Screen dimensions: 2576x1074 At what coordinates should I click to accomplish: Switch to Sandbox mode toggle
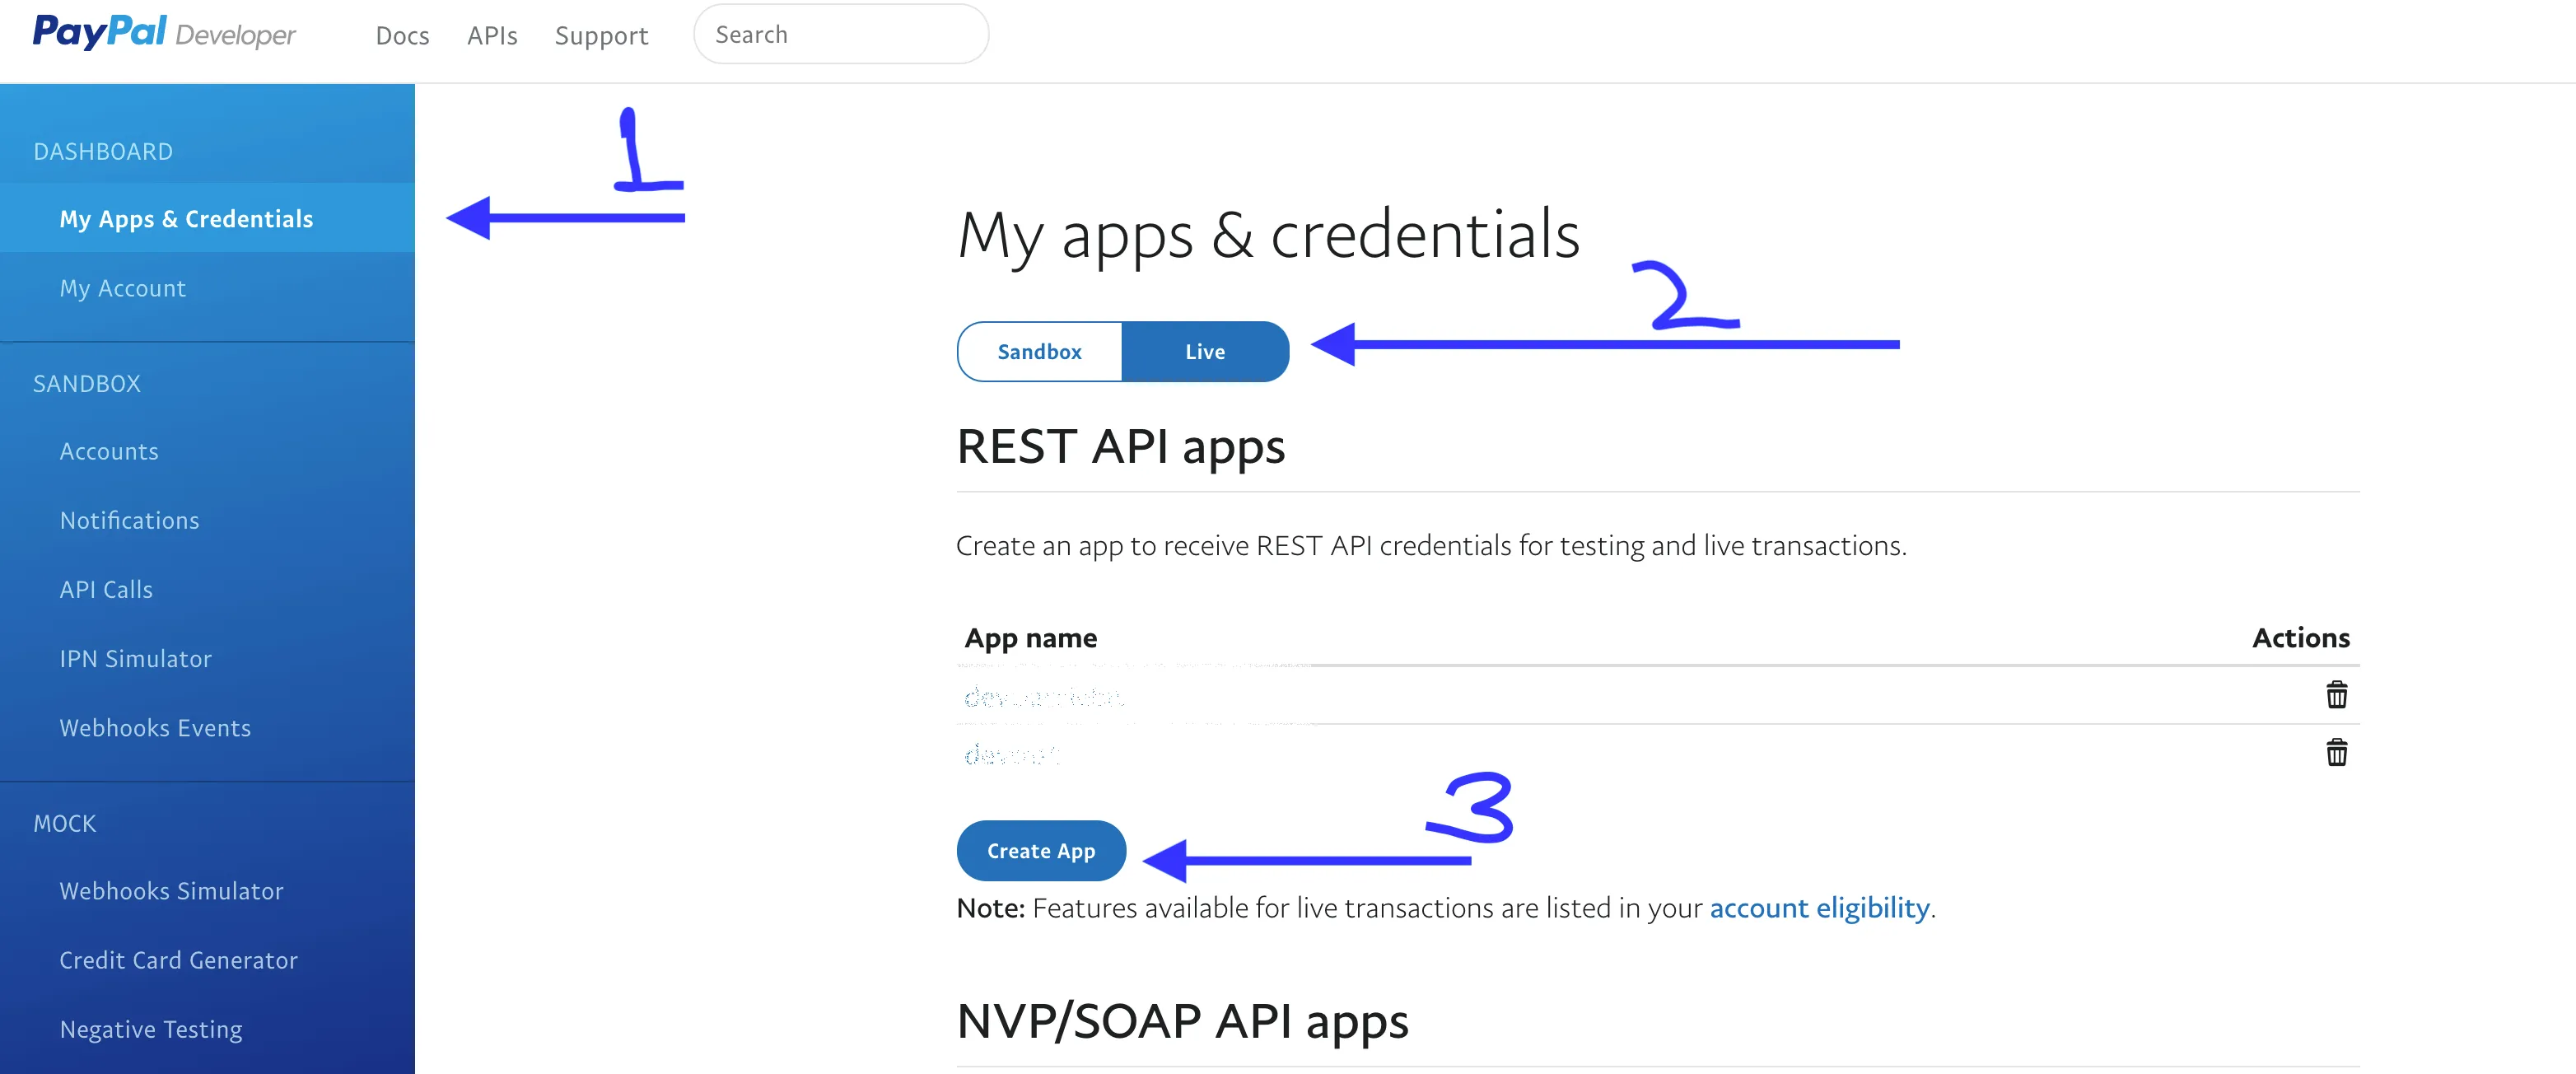(1039, 352)
